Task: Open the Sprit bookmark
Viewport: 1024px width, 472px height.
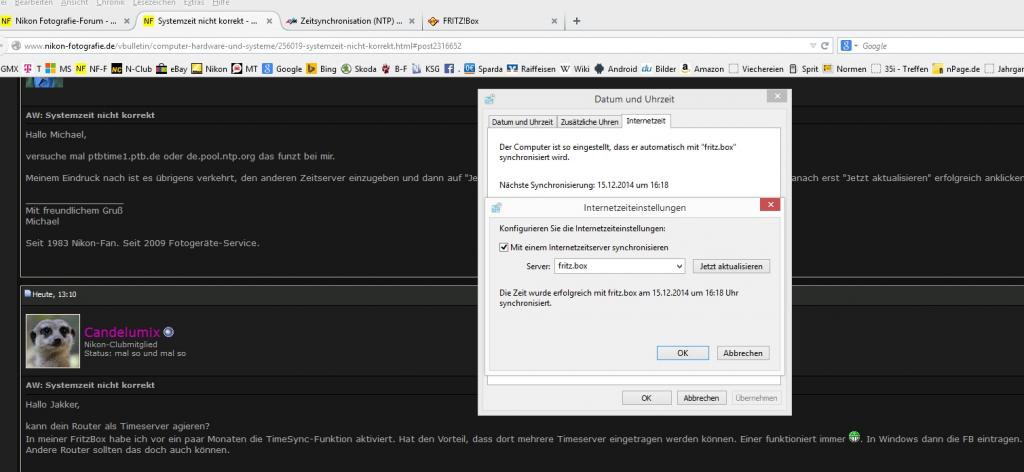Action: click(803, 69)
